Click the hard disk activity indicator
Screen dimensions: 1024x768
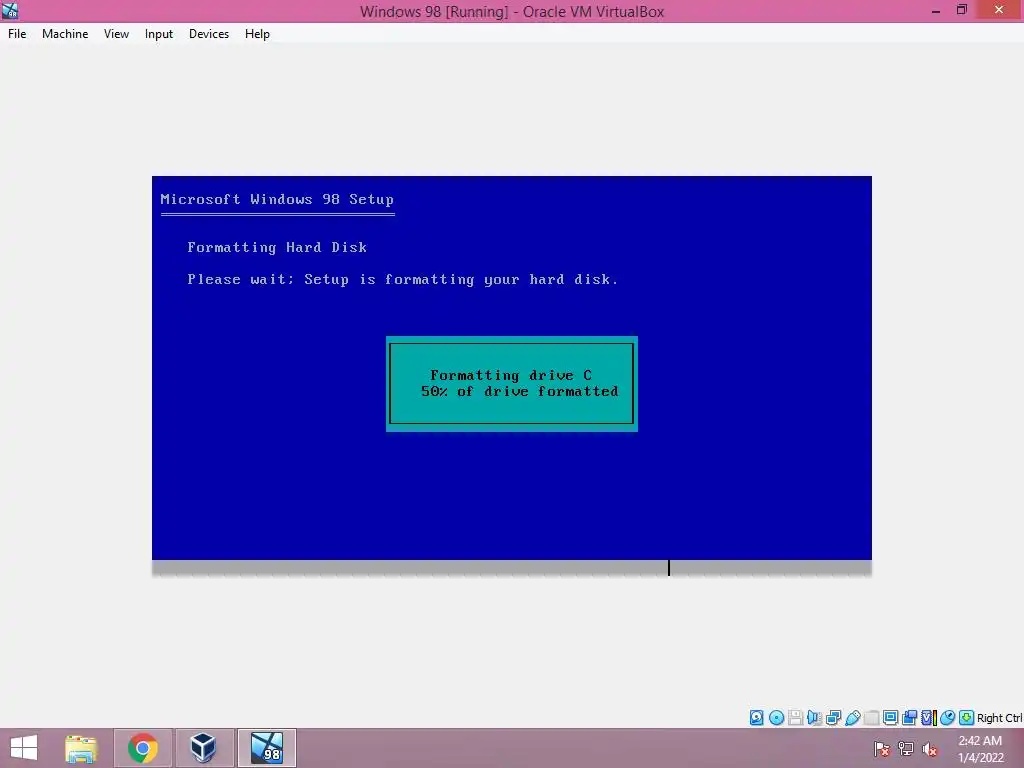point(756,718)
